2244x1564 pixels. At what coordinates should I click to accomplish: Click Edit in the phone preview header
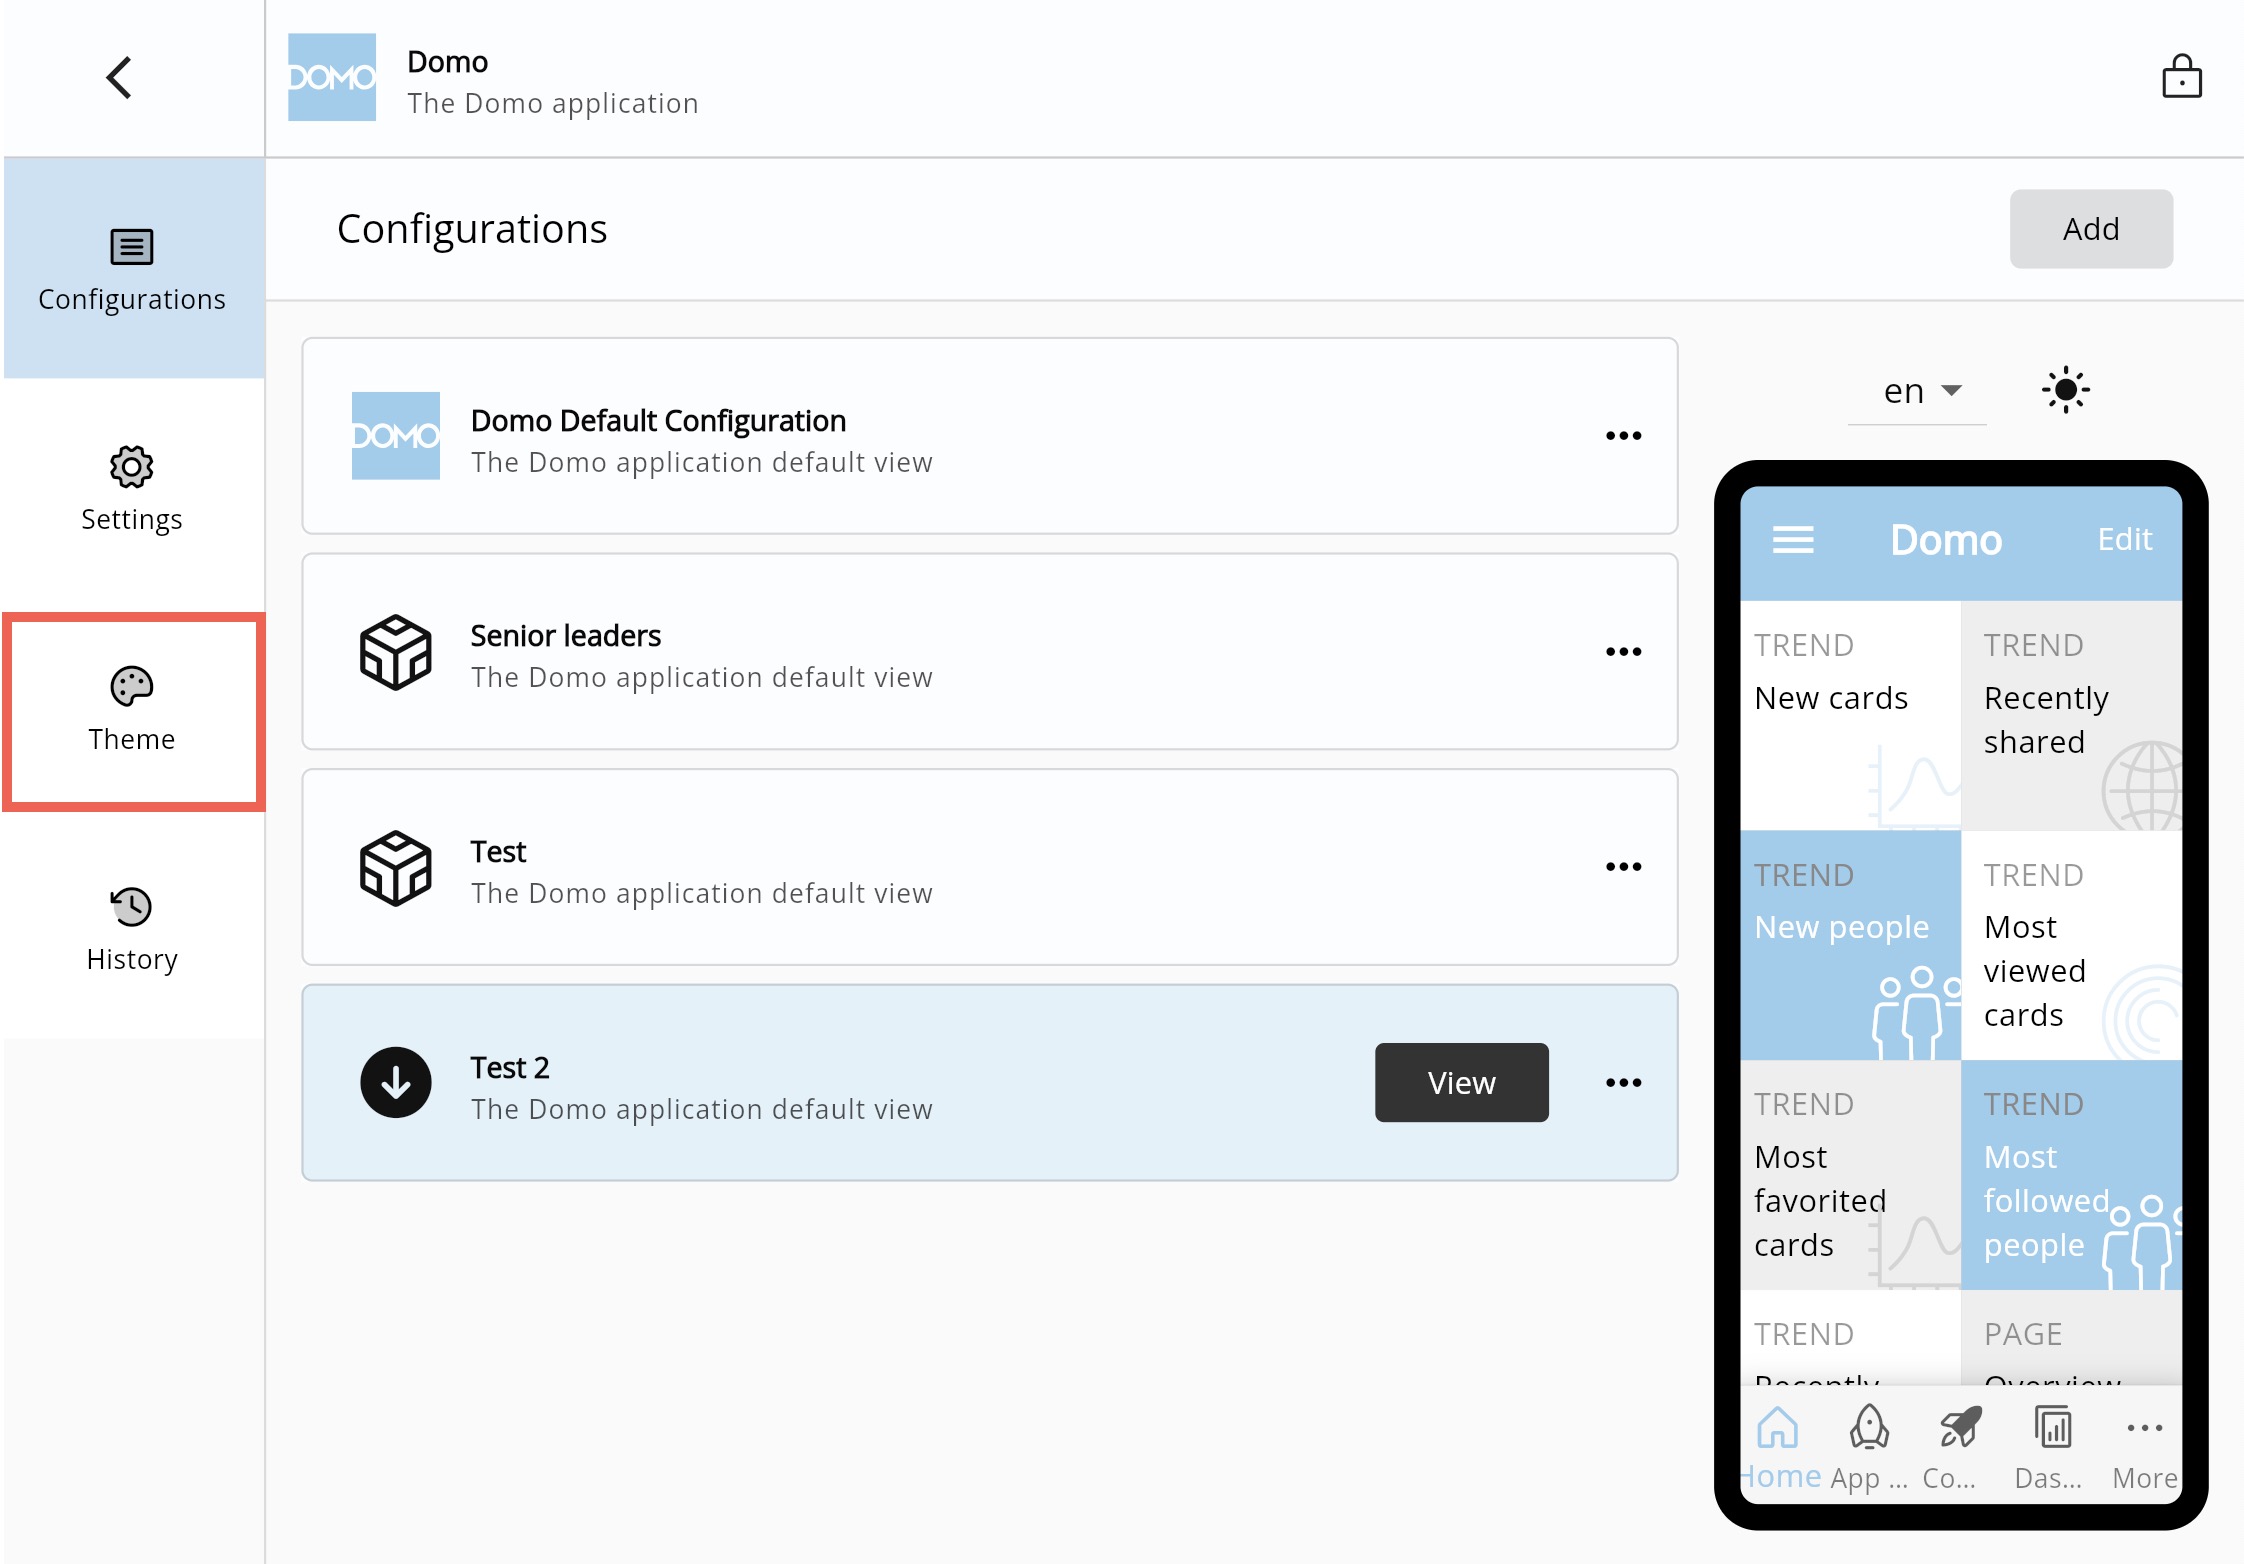coord(2125,539)
